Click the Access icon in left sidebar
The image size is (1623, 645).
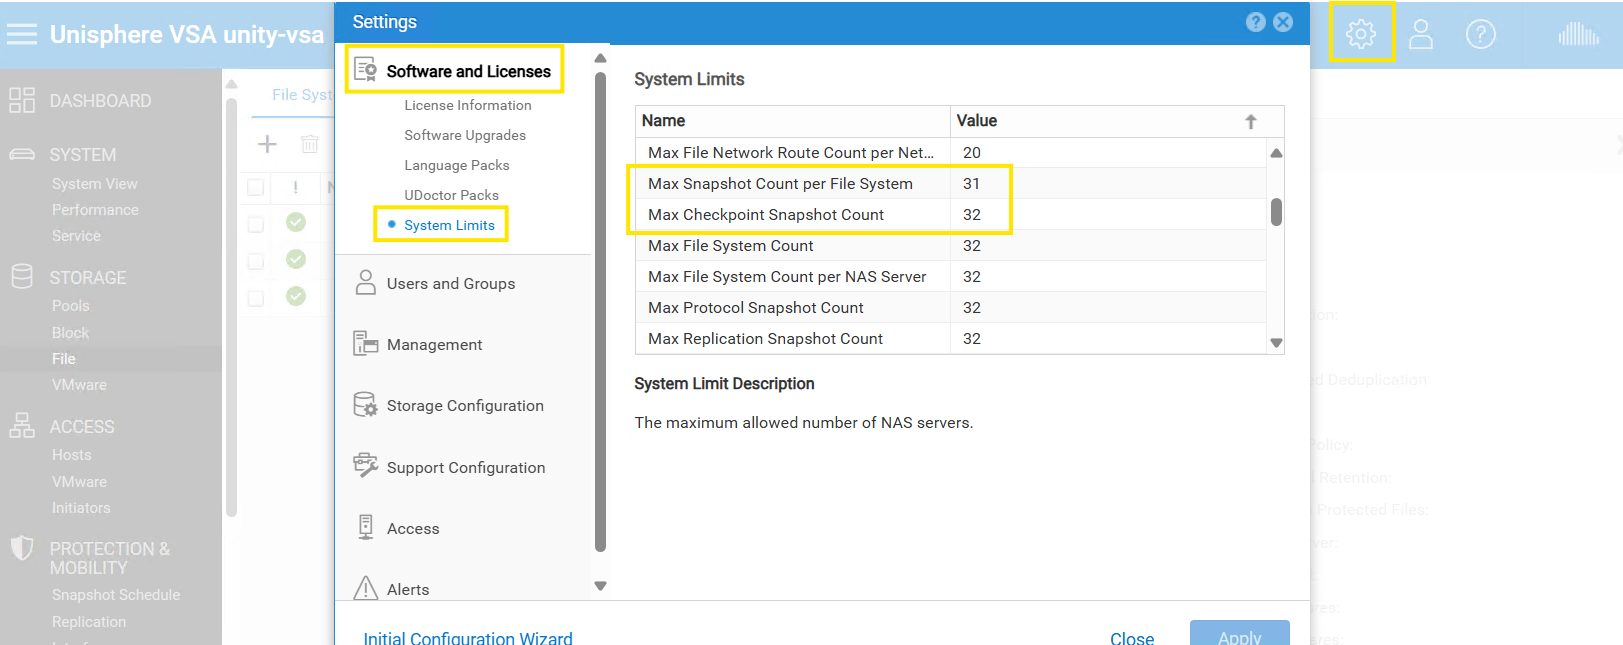click(x=22, y=426)
